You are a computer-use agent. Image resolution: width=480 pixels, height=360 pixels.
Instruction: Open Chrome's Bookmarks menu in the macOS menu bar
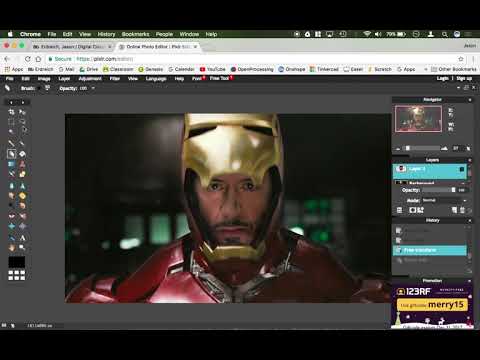coord(135,34)
